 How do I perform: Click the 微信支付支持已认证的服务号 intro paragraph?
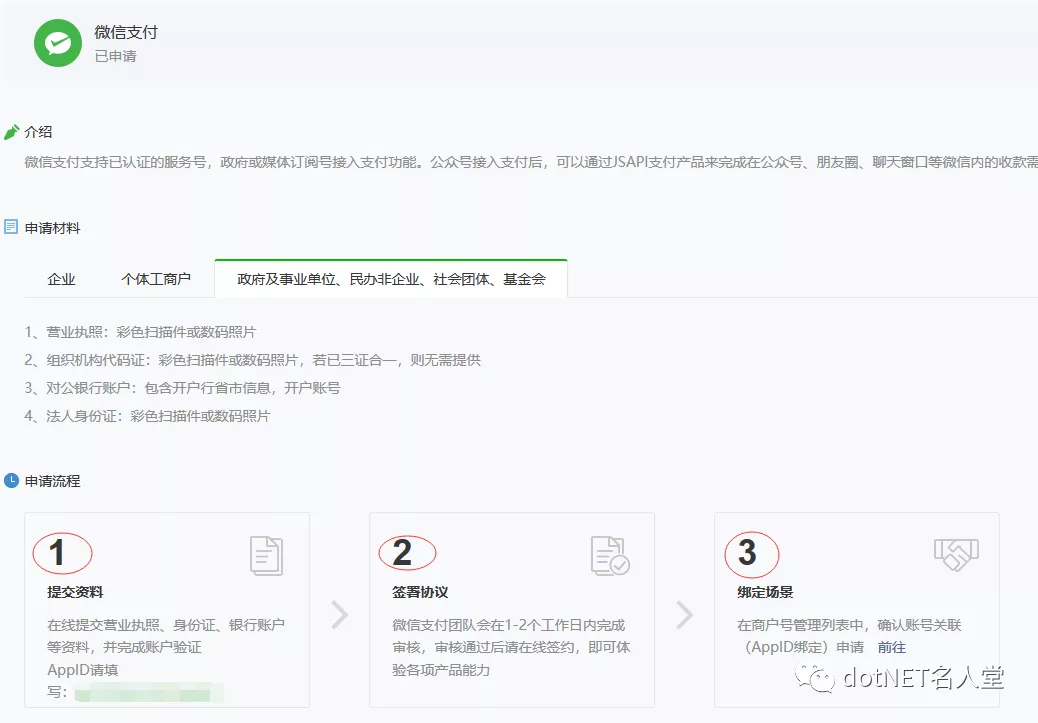point(531,162)
